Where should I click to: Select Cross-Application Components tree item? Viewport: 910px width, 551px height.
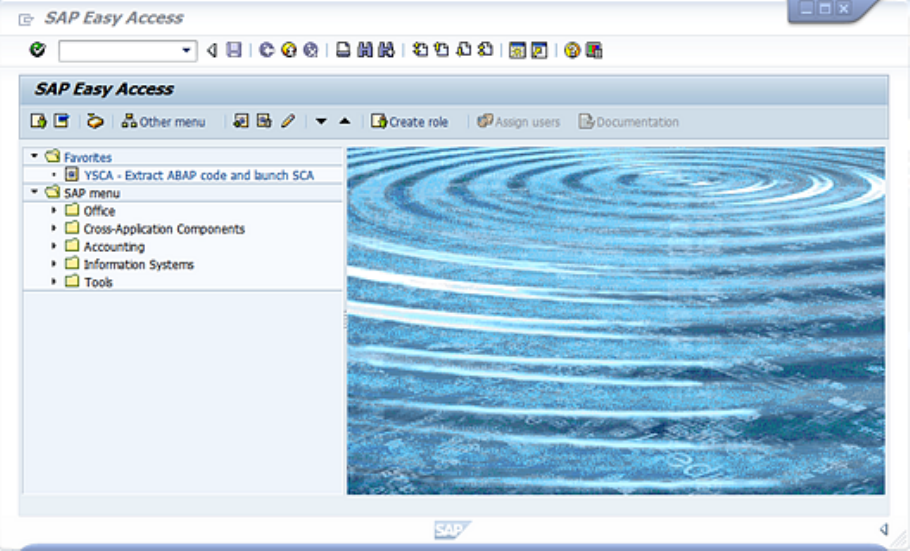[164, 229]
